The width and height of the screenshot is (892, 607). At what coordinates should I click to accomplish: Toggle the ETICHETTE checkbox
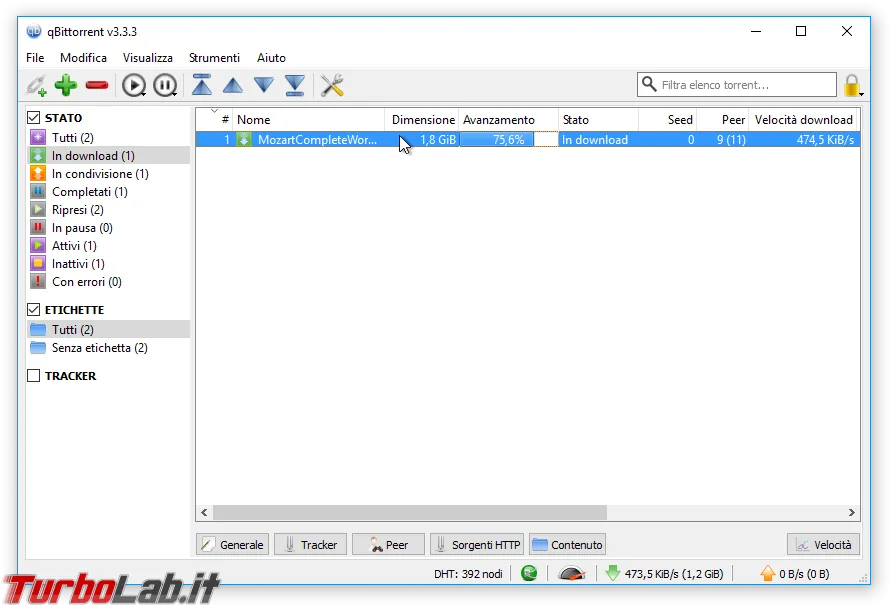[34, 309]
